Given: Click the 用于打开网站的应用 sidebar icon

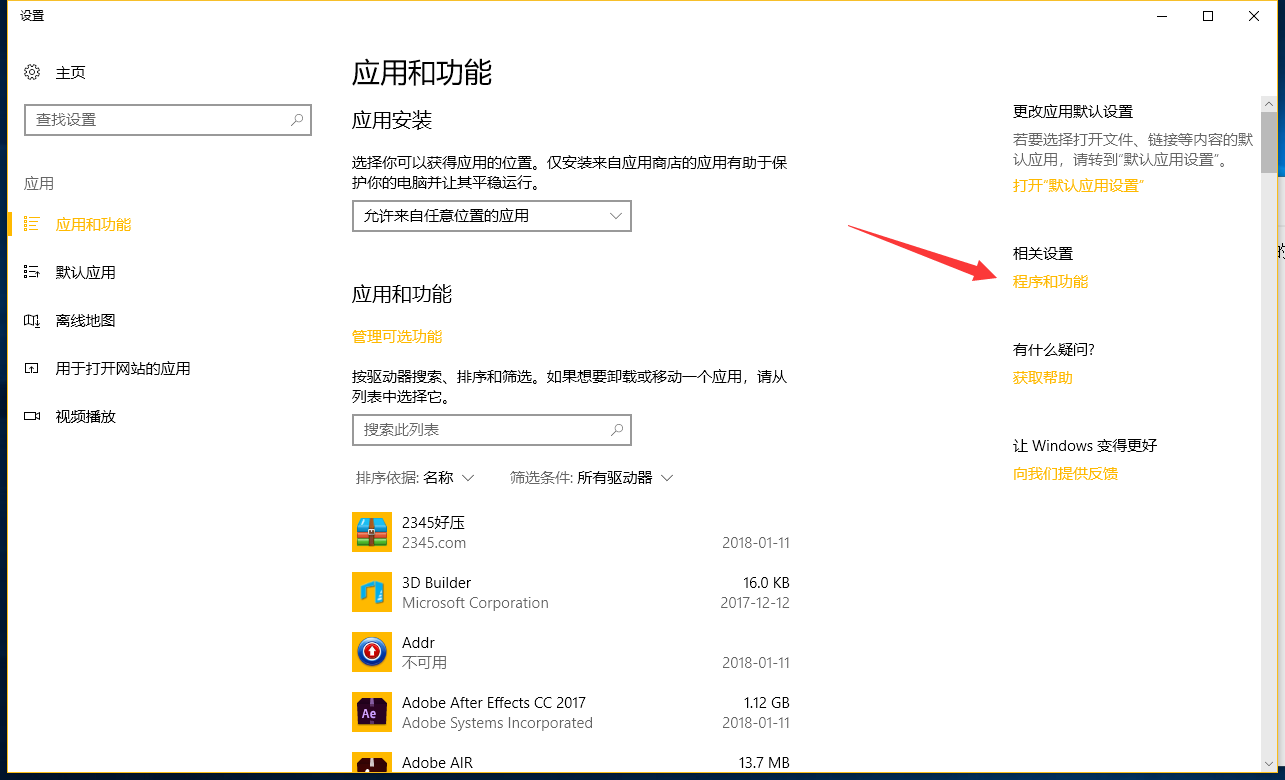Looking at the screenshot, I should coord(32,368).
